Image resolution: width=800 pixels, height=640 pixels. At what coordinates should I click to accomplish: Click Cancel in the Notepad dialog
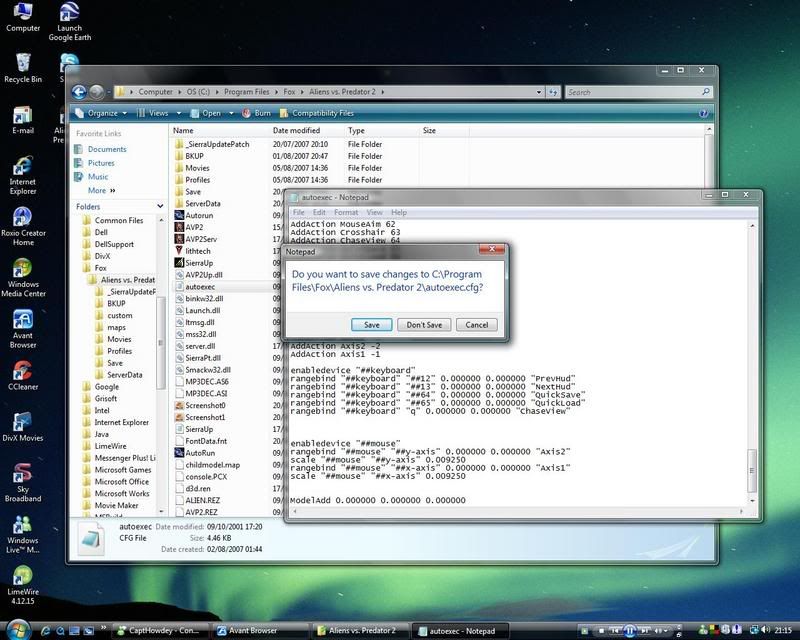pyautogui.click(x=477, y=325)
